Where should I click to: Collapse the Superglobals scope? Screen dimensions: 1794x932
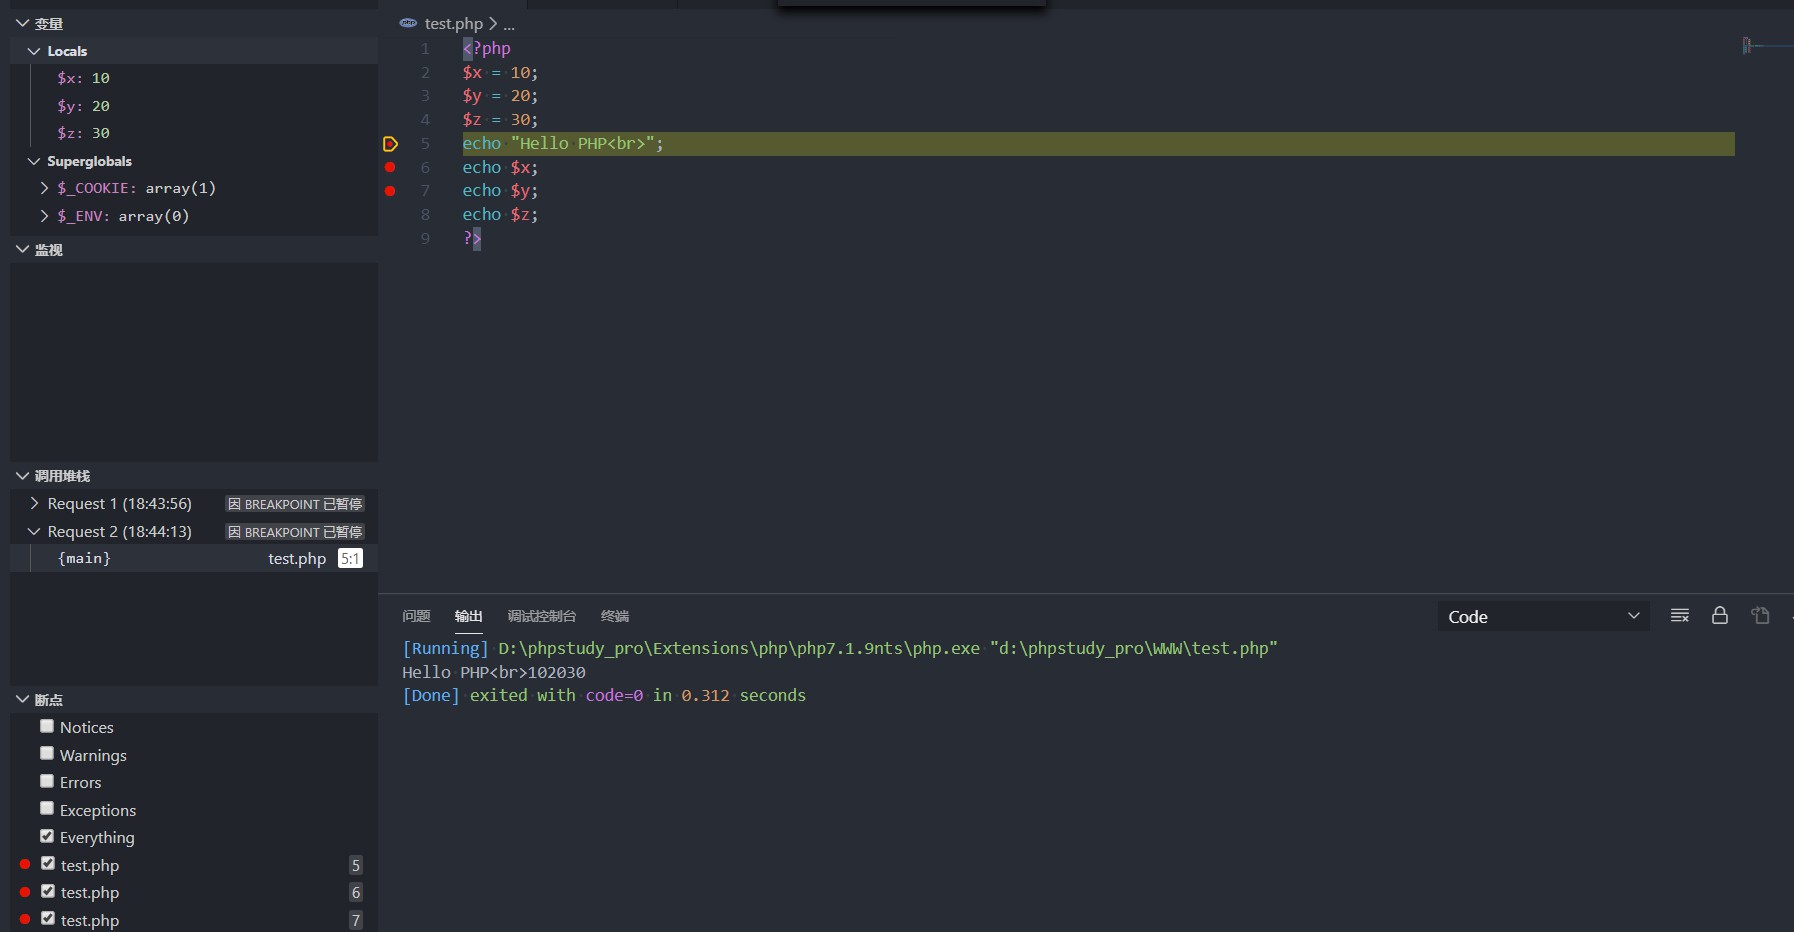coord(34,161)
